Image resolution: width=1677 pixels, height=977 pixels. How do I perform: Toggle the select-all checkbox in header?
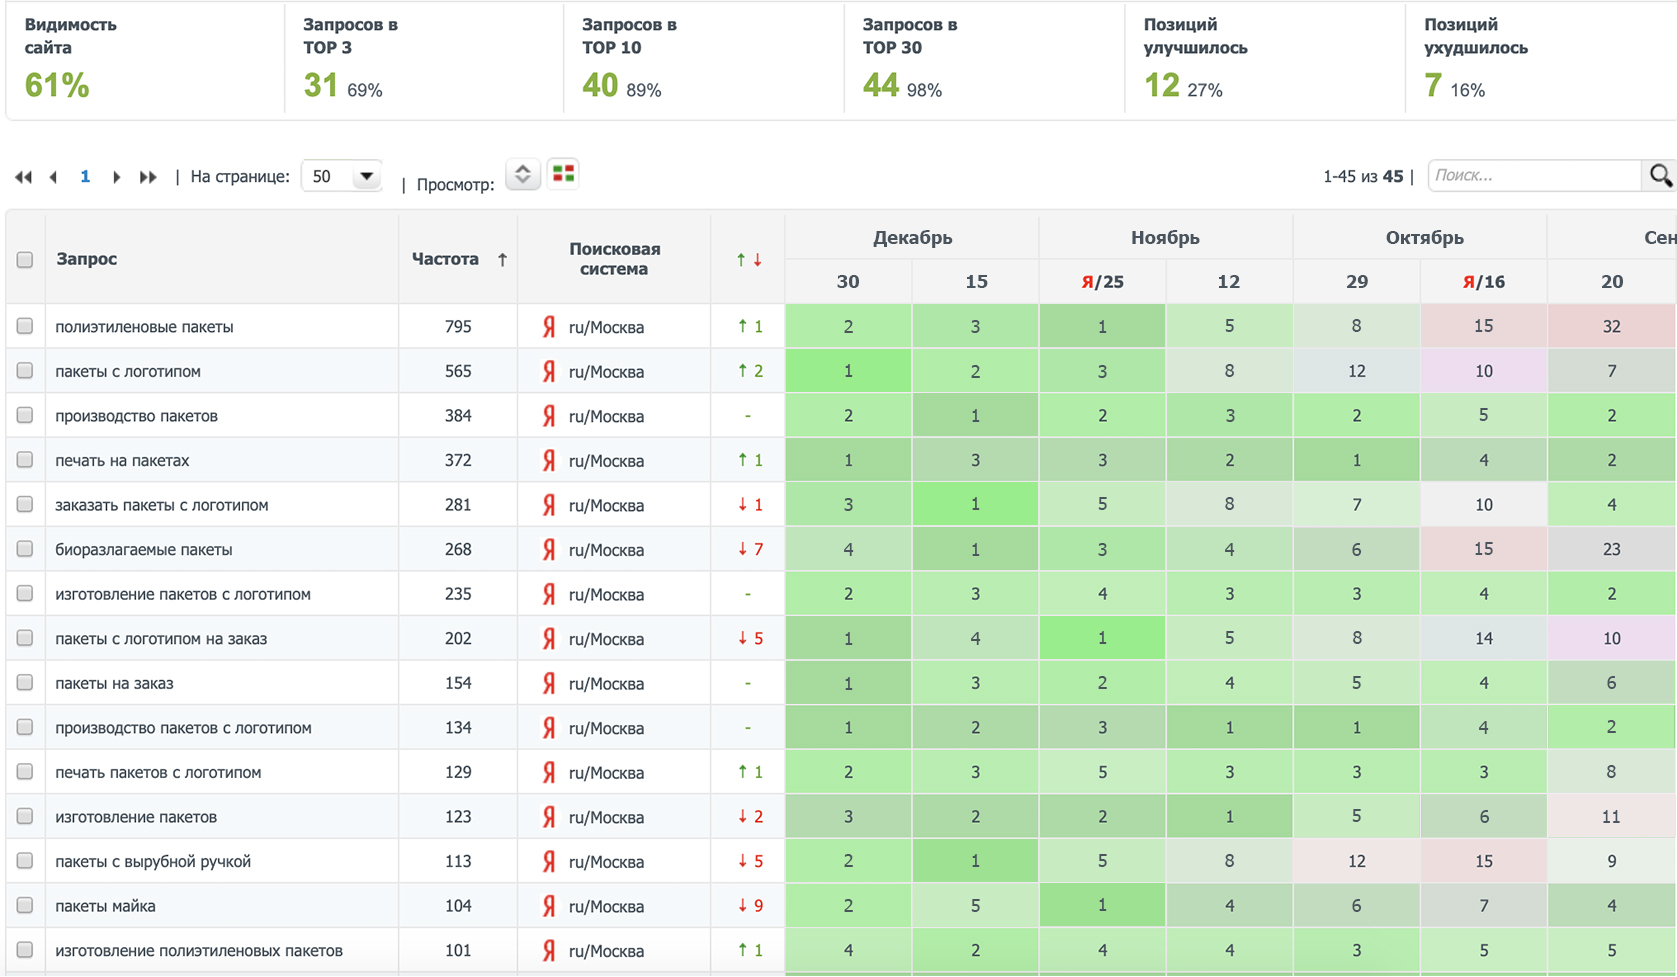pos(25,260)
